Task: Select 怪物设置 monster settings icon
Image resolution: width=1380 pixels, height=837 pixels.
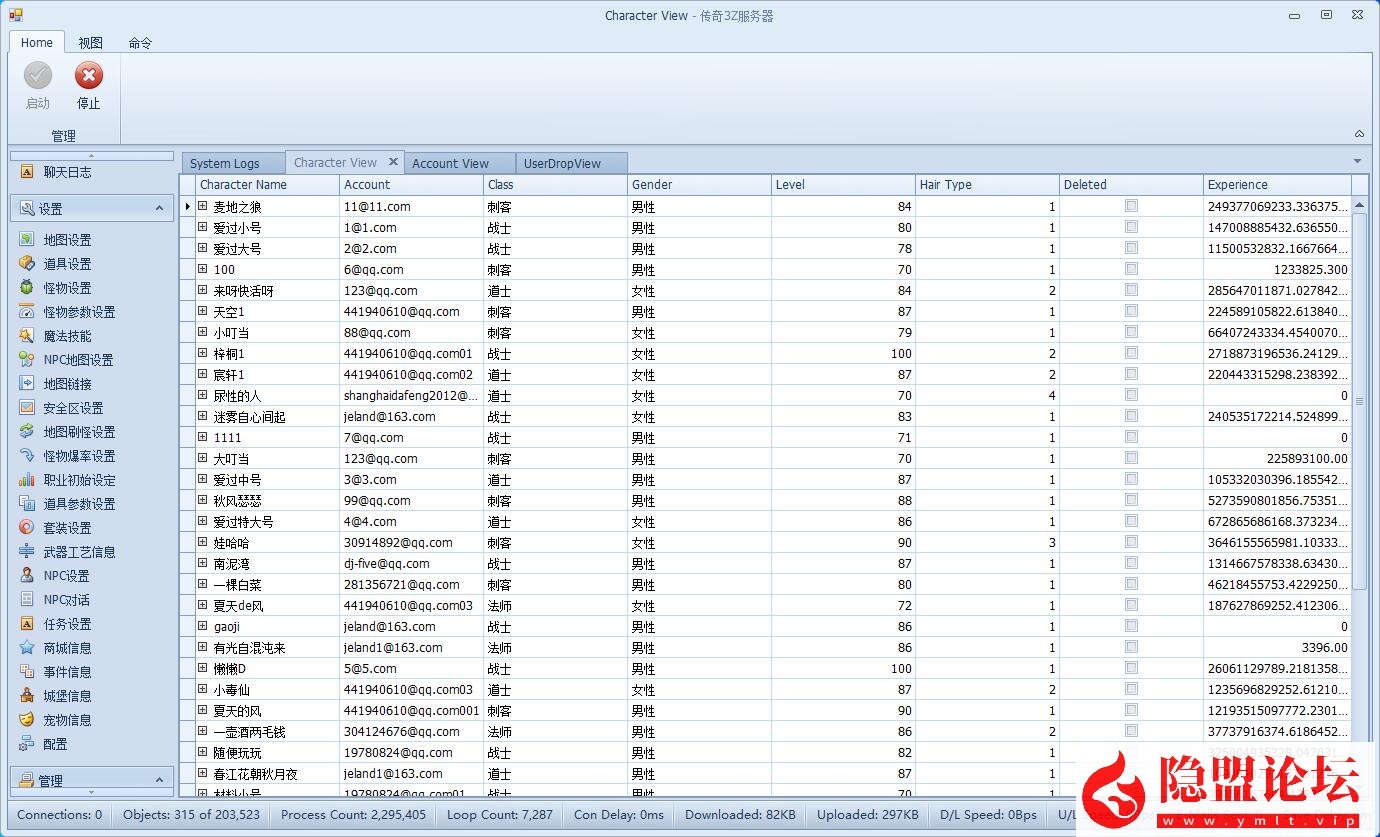Action: (x=27, y=288)
